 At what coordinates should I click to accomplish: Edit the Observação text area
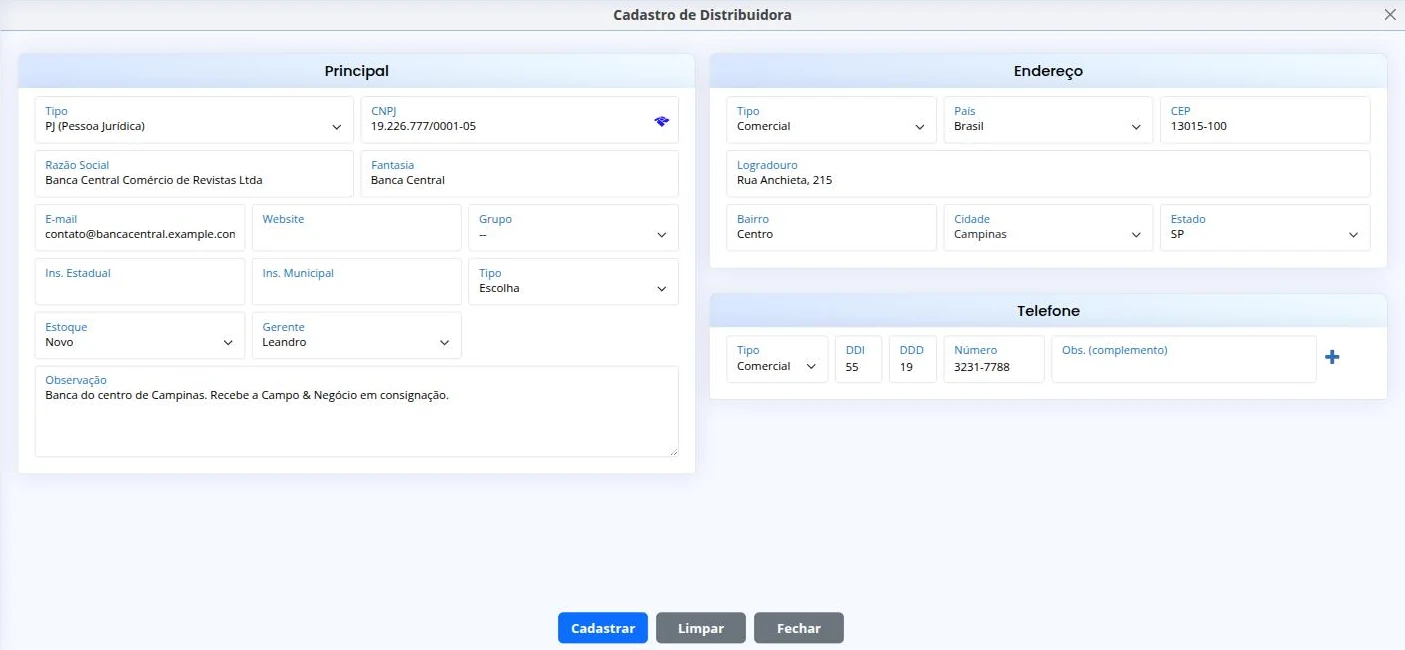click(x=357, y=412)
